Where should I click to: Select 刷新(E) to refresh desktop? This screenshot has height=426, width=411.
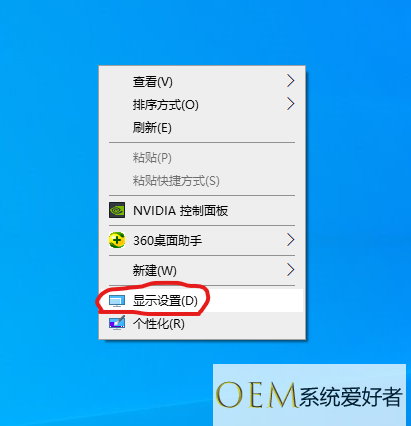coord(152,128)
